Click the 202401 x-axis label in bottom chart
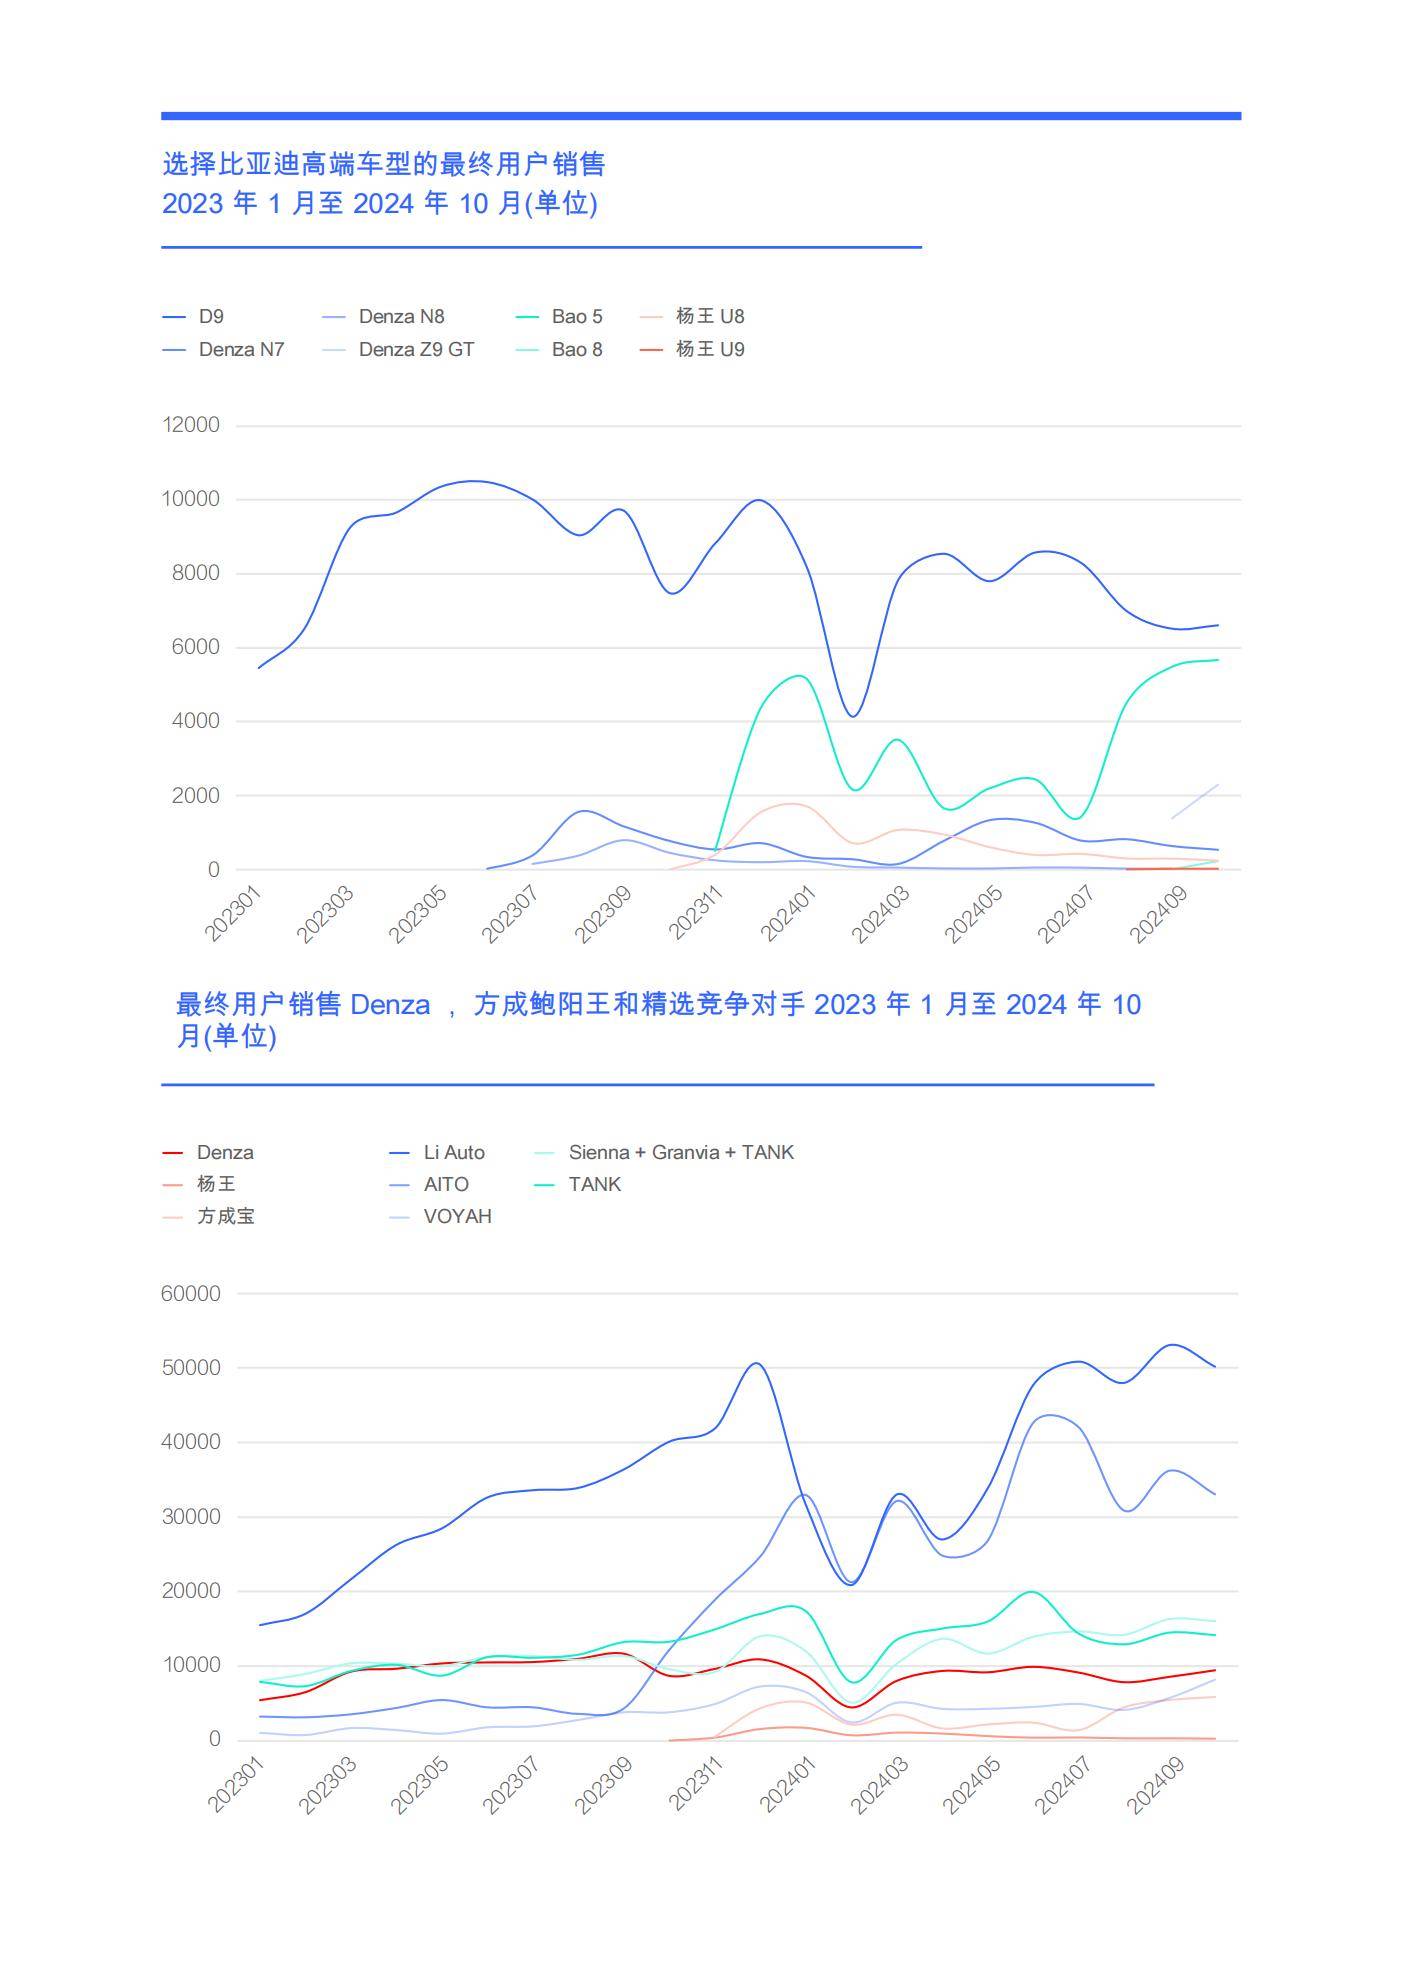Viewport: 1401px width, 1968px height. (788, 1786)
